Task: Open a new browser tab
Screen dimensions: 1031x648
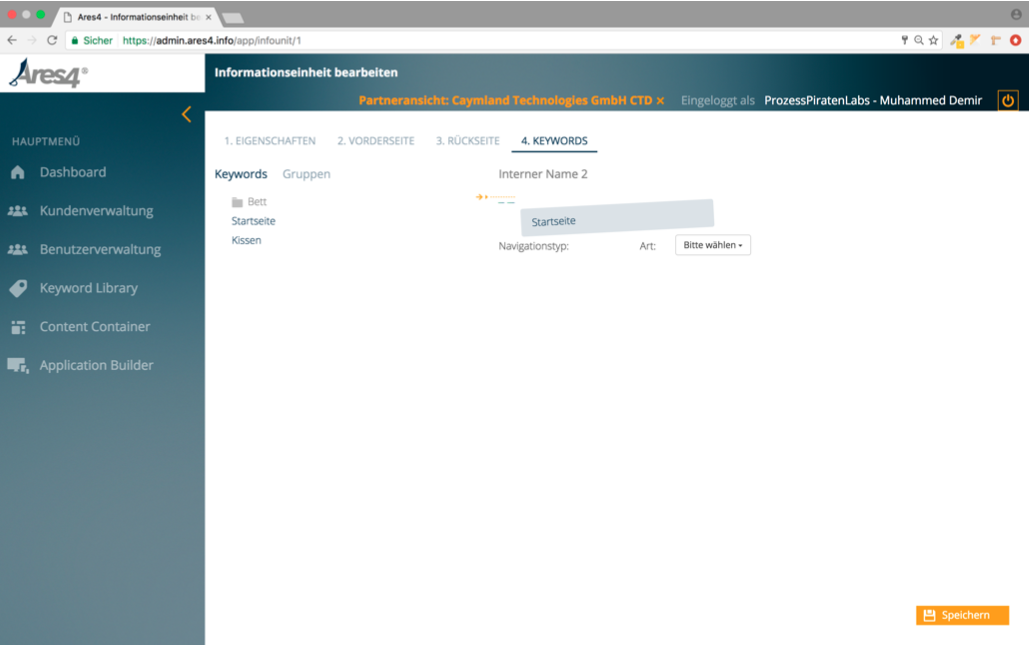Action: tap(233, 18)
